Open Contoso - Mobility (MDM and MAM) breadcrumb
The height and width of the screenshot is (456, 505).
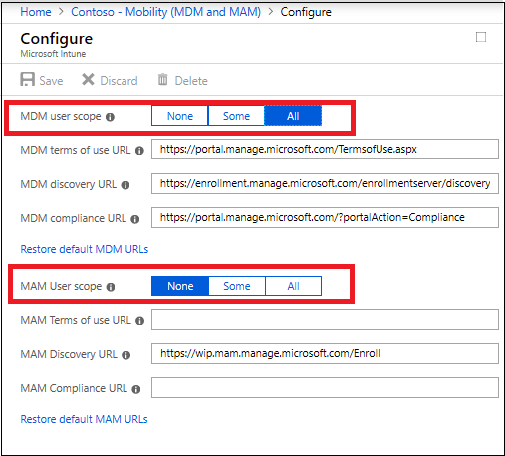pos(166,12)
